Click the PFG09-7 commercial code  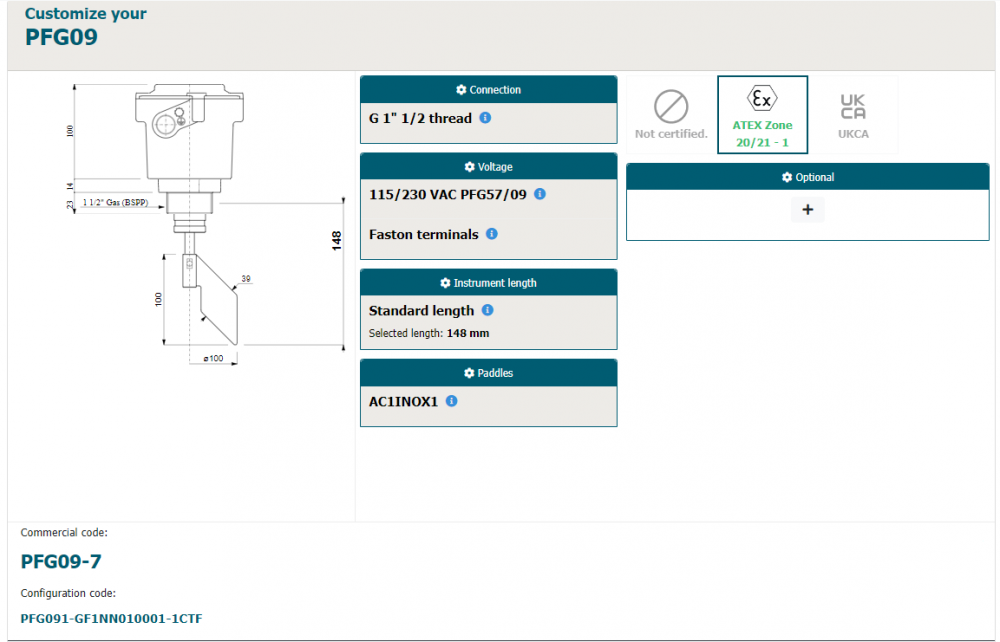[x=61, y=561]
